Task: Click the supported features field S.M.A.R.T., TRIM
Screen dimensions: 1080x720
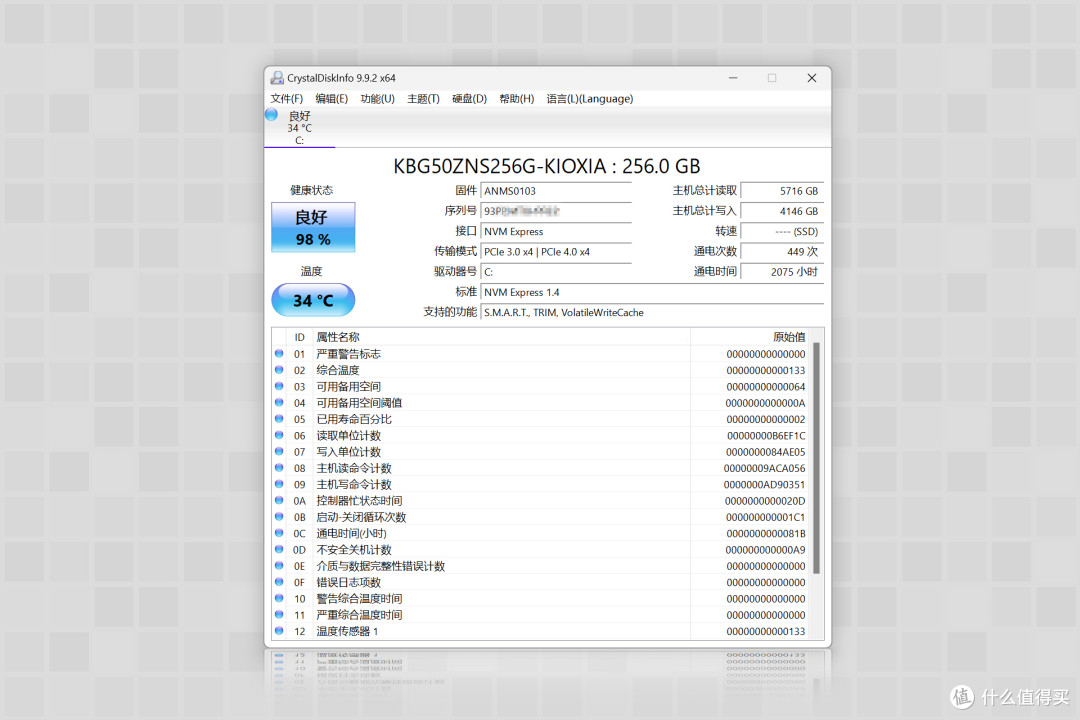Action: (652, 312)
